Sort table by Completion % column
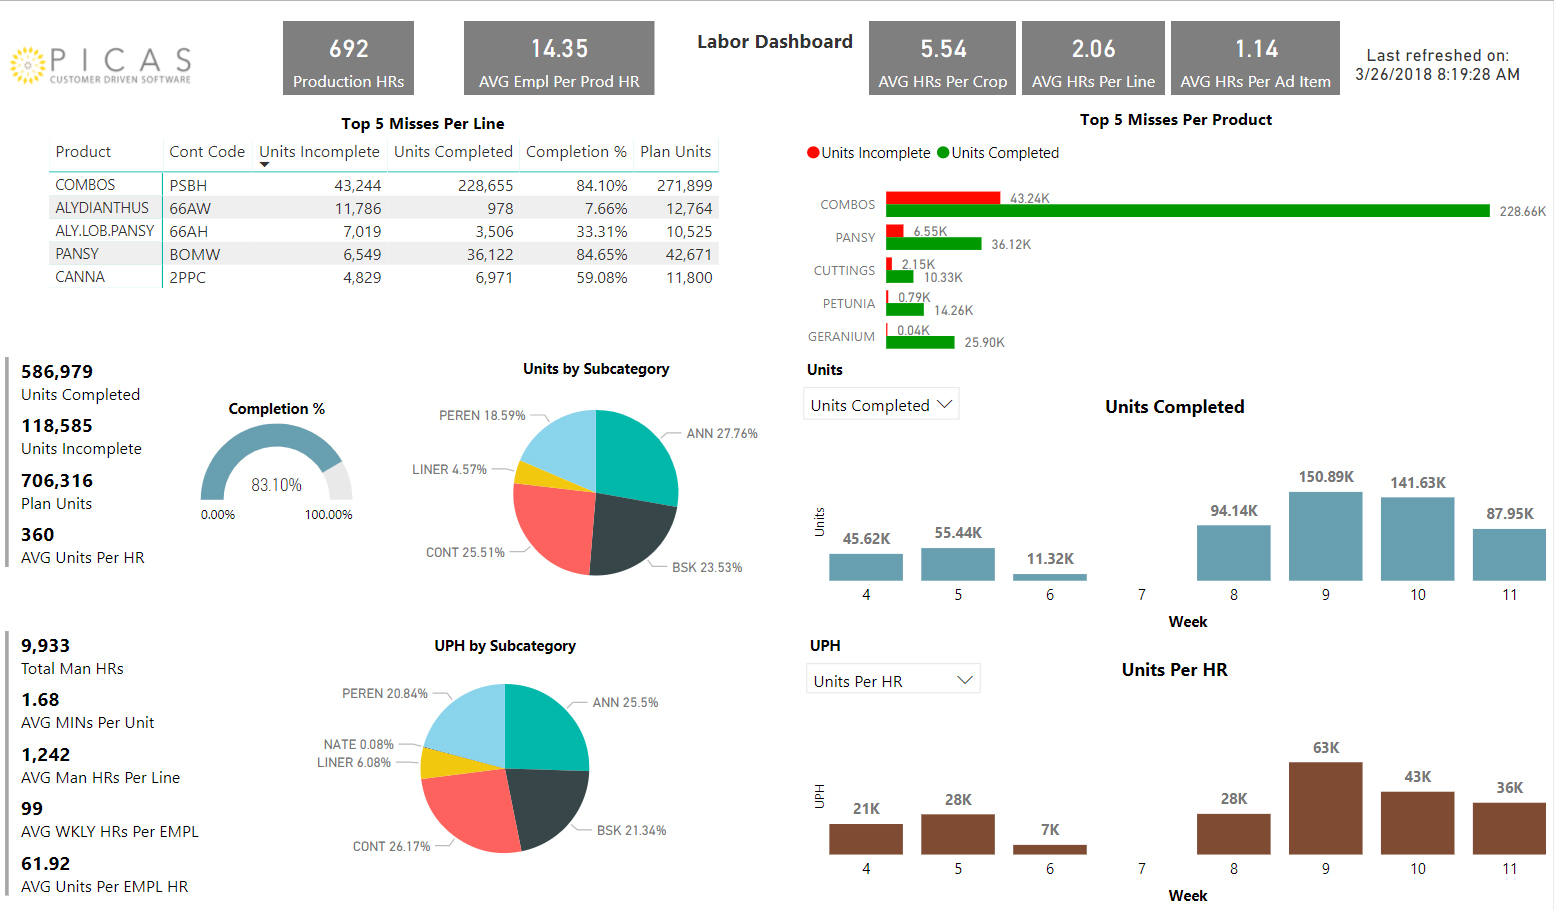1554x910 pixels. [x=575, y=152]
